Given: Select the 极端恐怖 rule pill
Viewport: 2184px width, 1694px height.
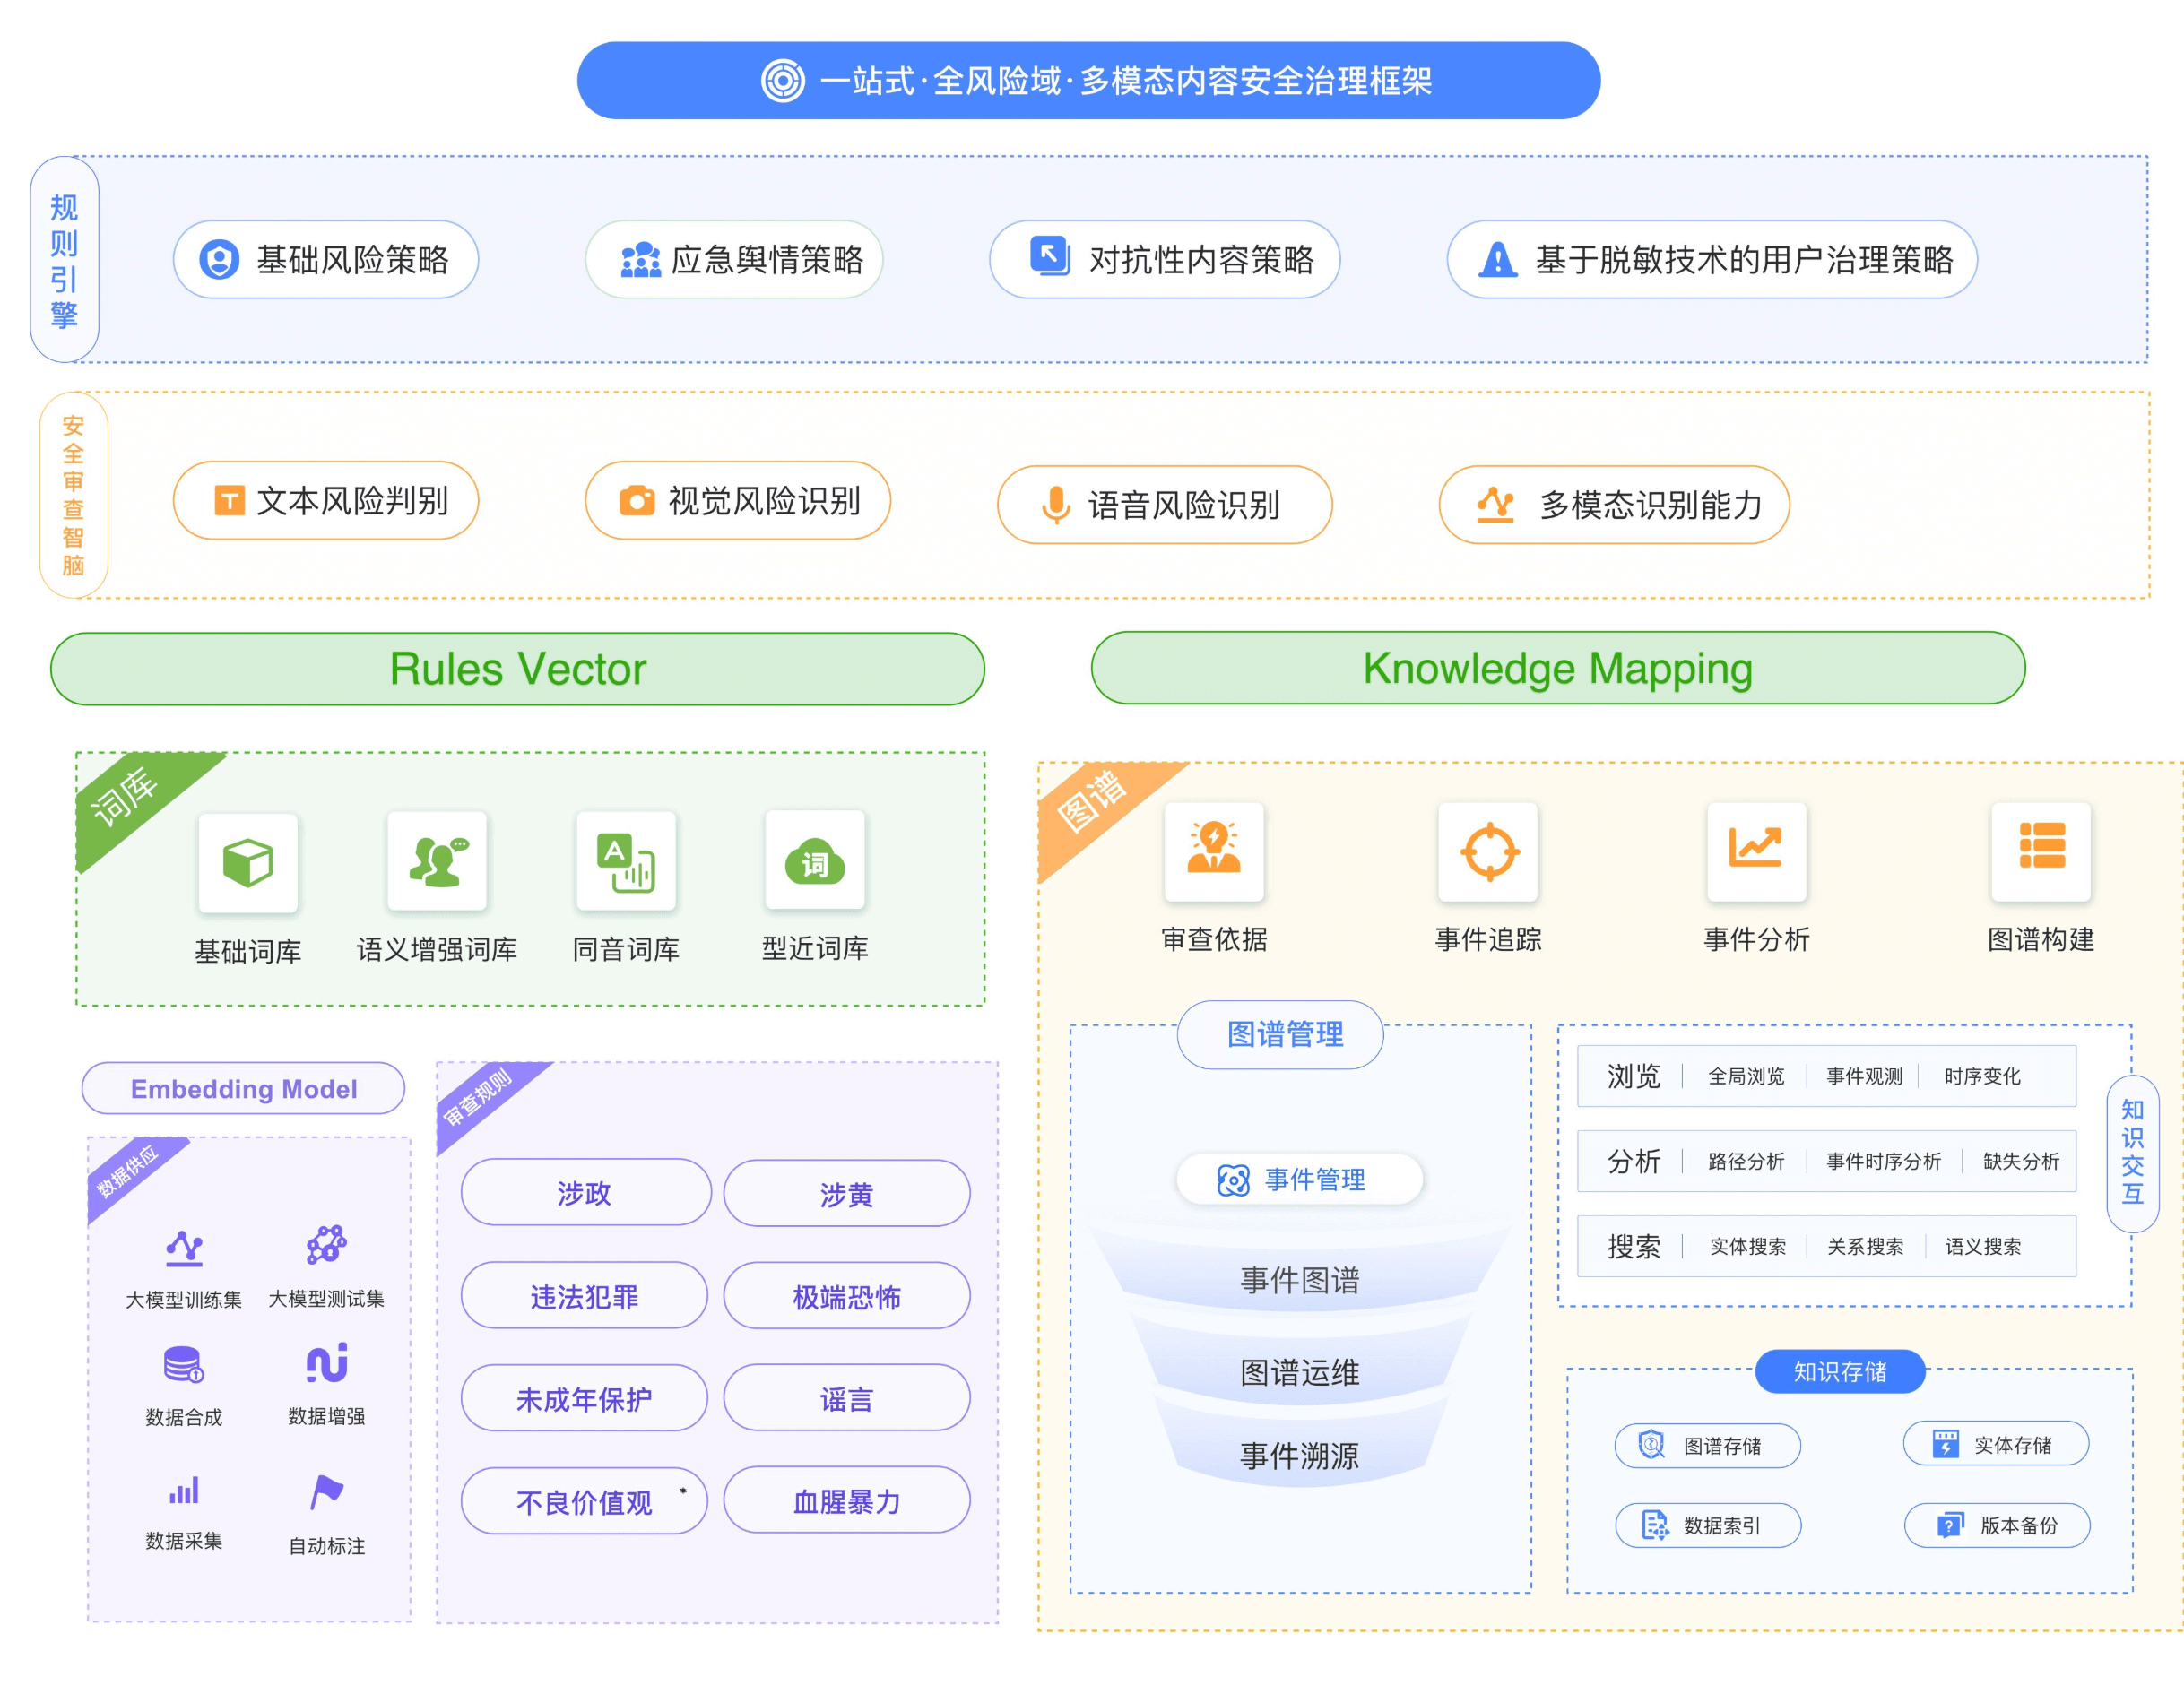Looking at the screenshot, I should 846,1295.
